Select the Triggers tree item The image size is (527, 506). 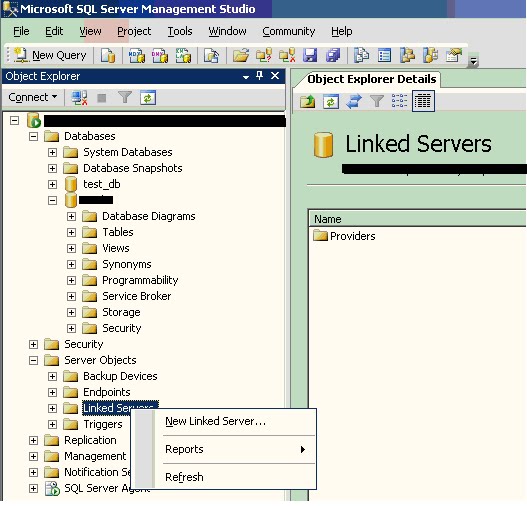(x=103, y=424)
